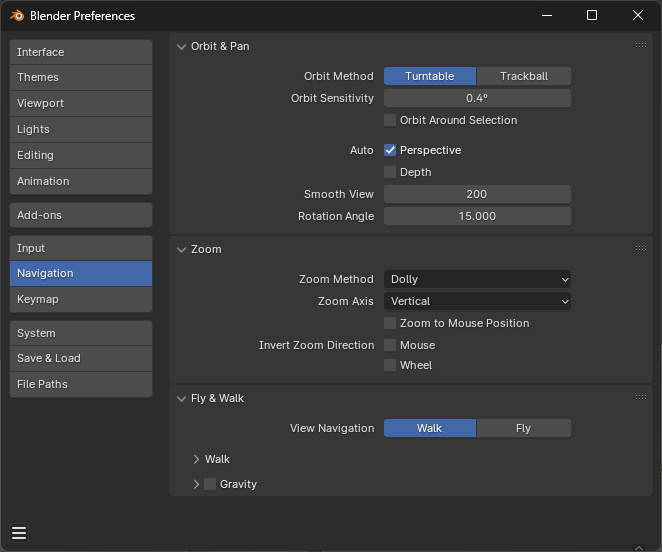The image size is (662, 552).
Task: Open the Keymap preferences tab
Action: click(x=81, y=299)
